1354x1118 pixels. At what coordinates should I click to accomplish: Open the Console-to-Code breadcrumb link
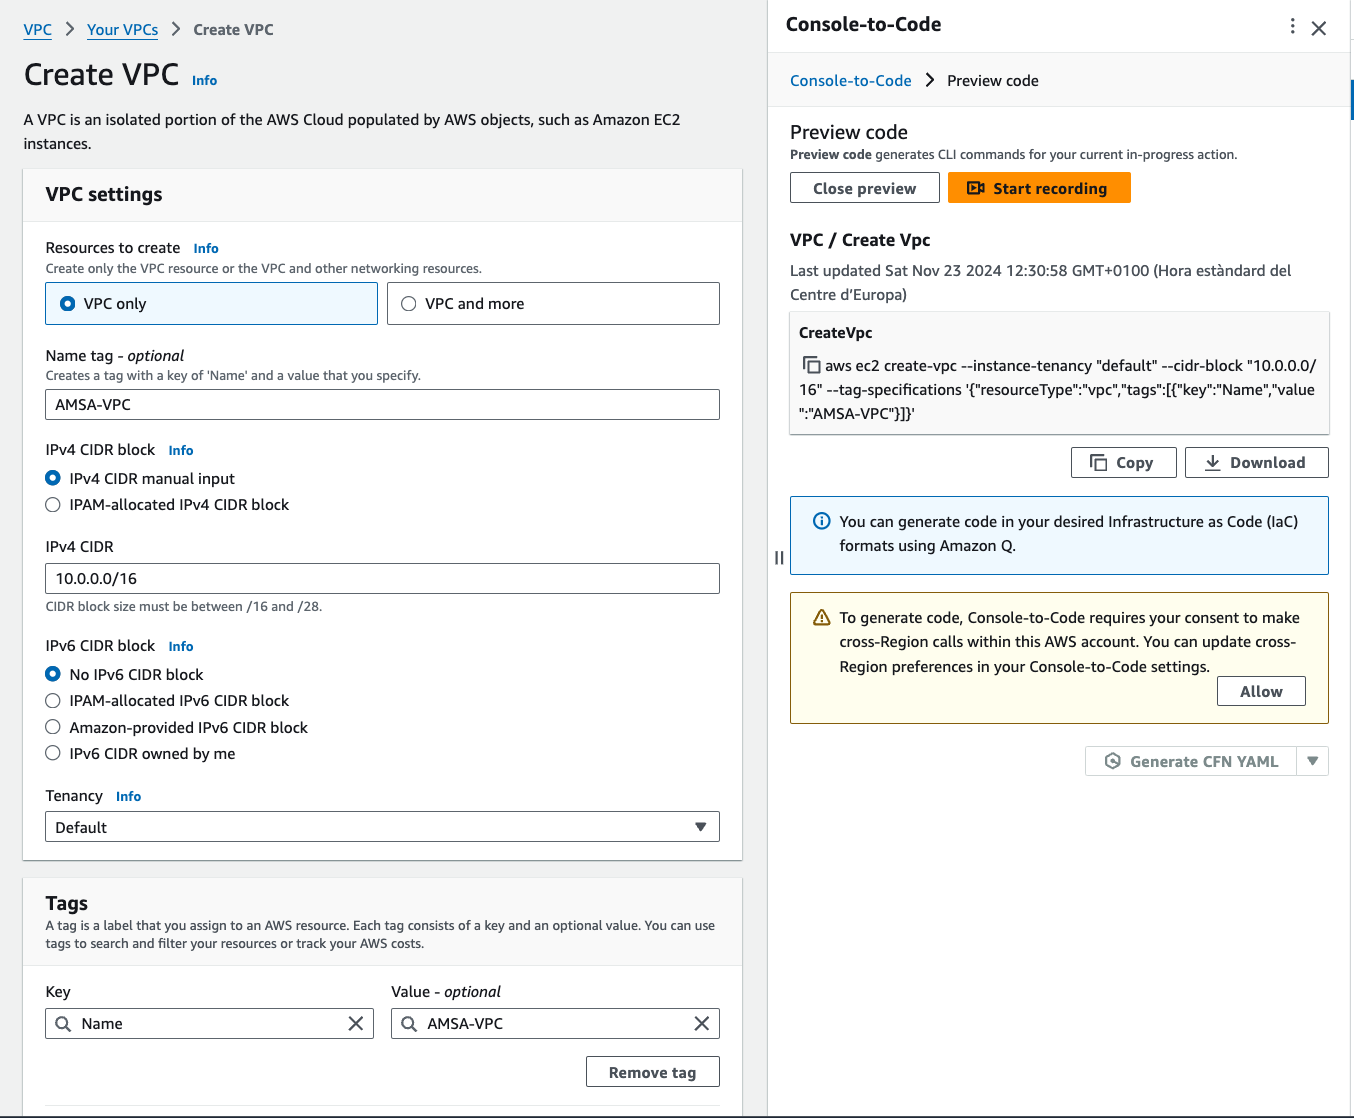coord(850,81)
